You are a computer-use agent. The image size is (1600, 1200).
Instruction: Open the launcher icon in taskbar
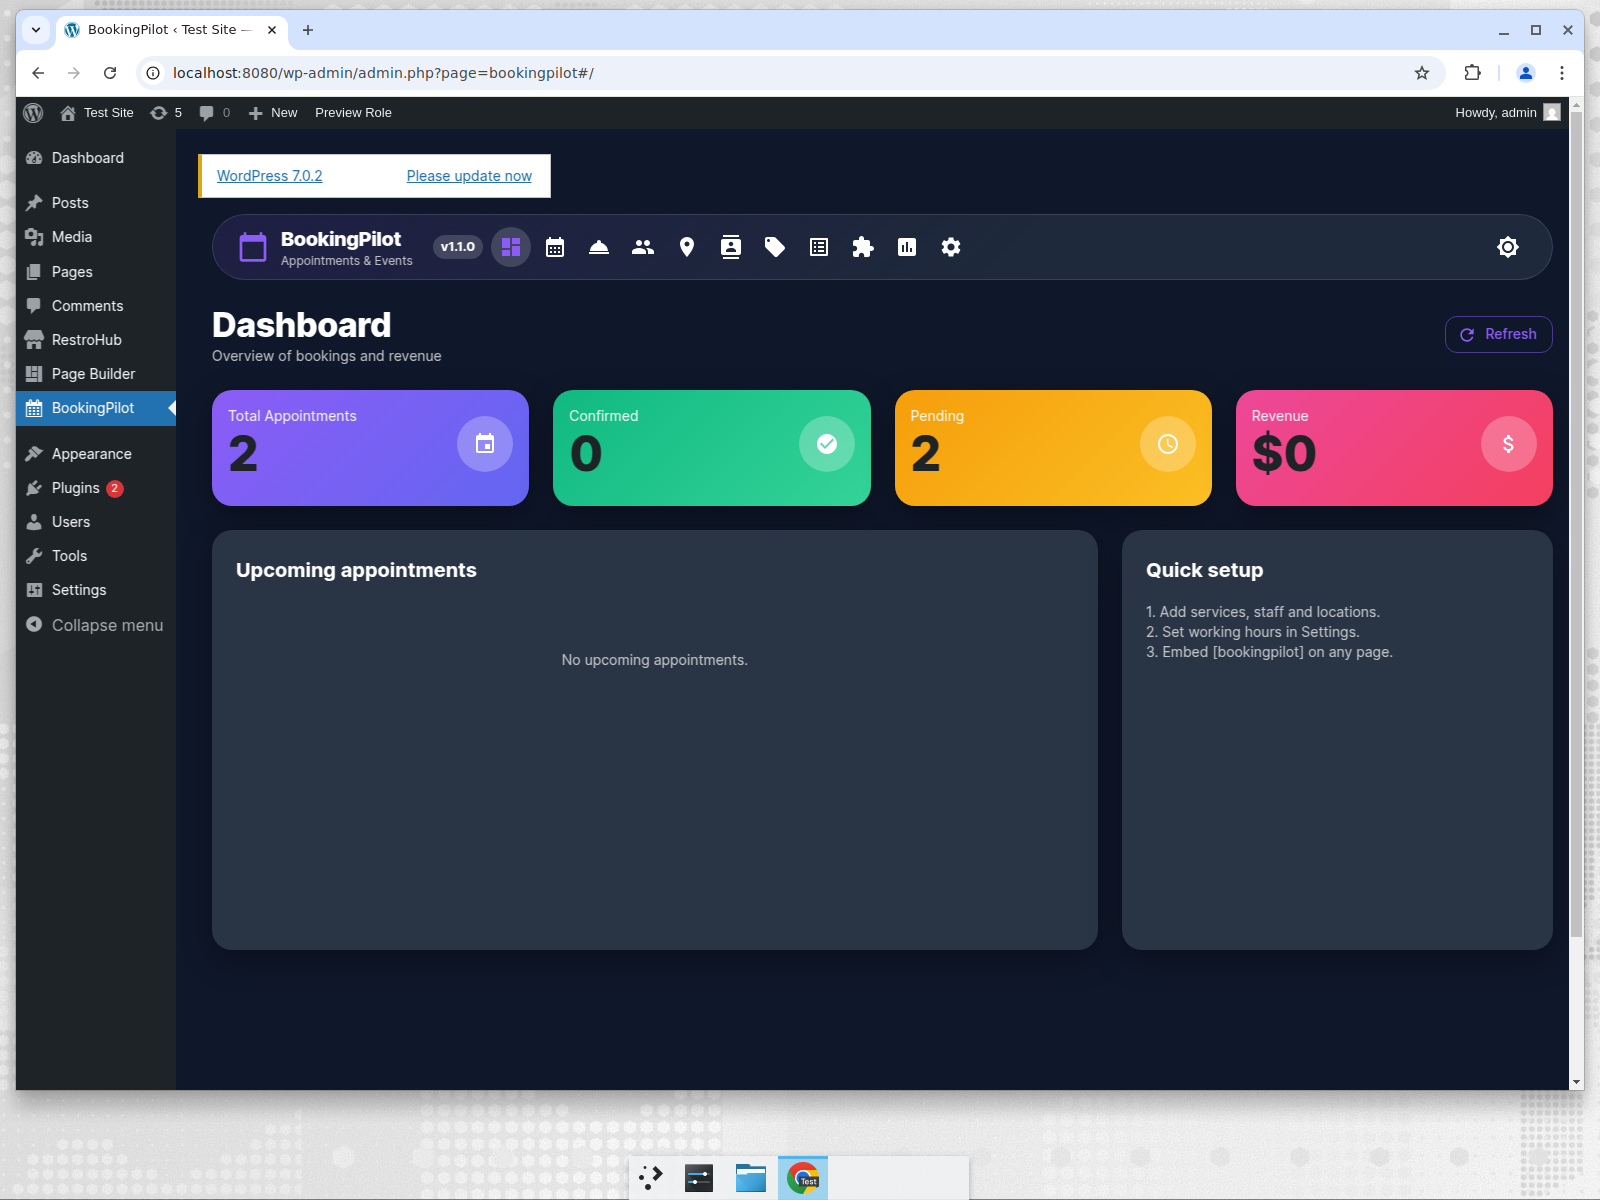651,1178
